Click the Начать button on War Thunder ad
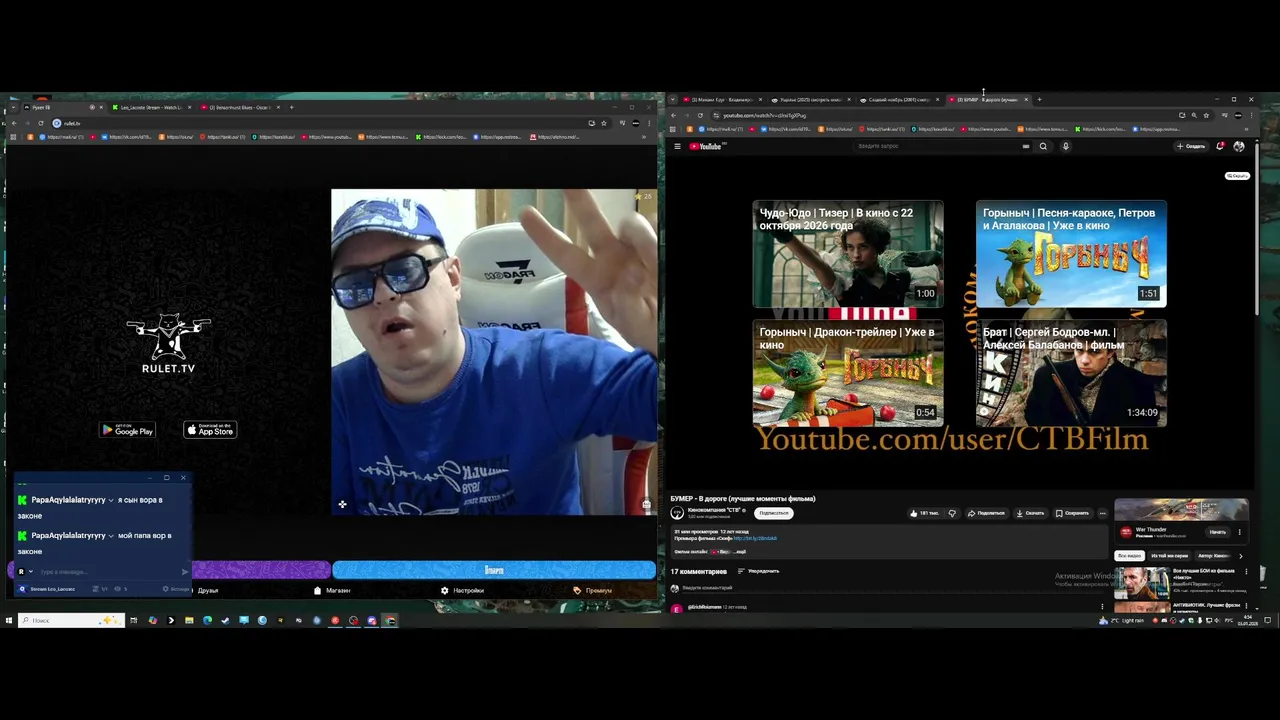Screen dimensions: 1280x720 click(x=1217, y=532)
